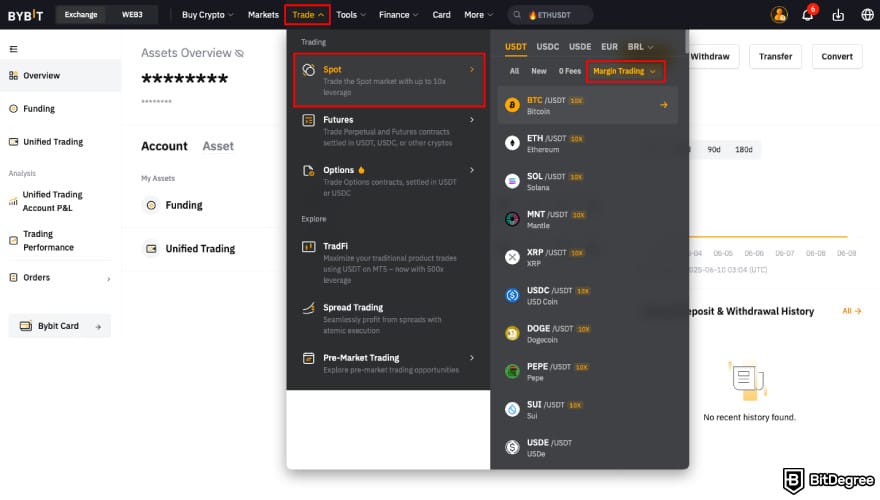
Task: Click the magnifier icon in search box
Action: coord(517,15)
